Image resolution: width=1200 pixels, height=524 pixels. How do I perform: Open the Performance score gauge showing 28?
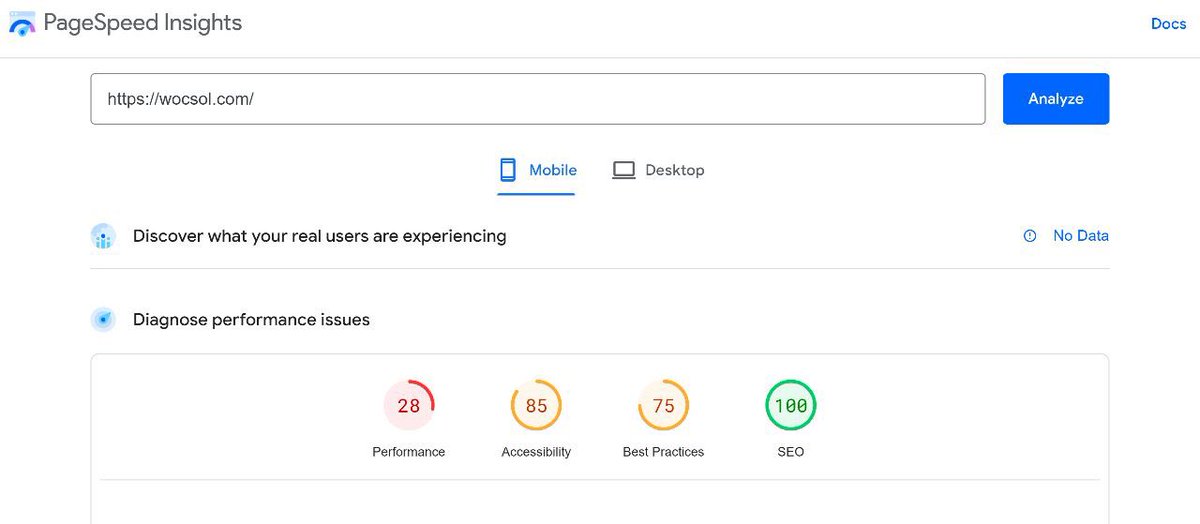409,405
